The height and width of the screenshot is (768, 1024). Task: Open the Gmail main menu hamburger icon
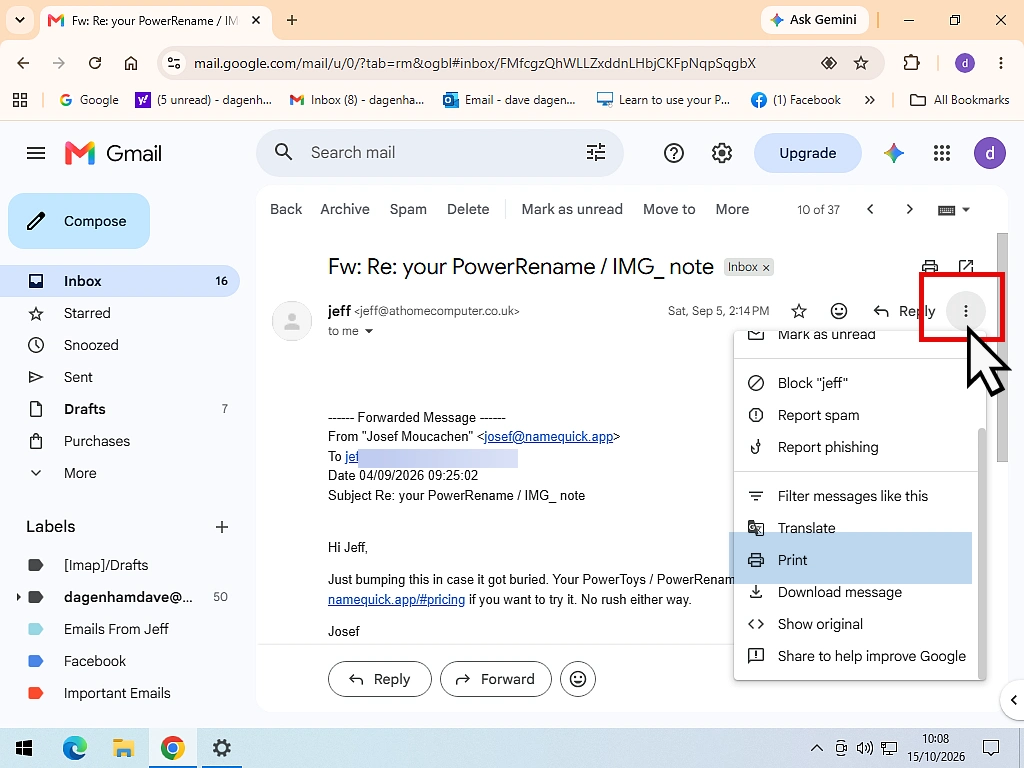(x=36, y=153)
